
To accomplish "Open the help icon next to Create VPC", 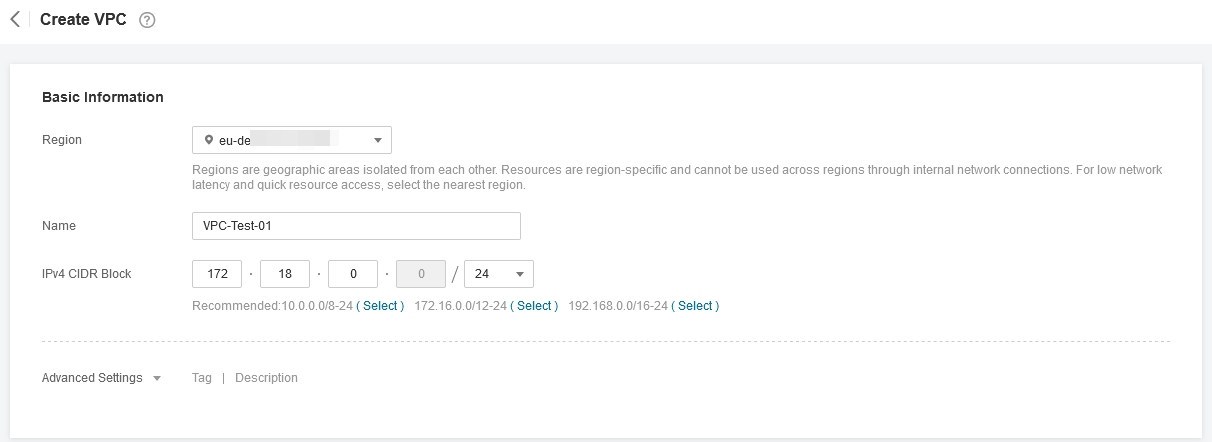I will 147,20.
